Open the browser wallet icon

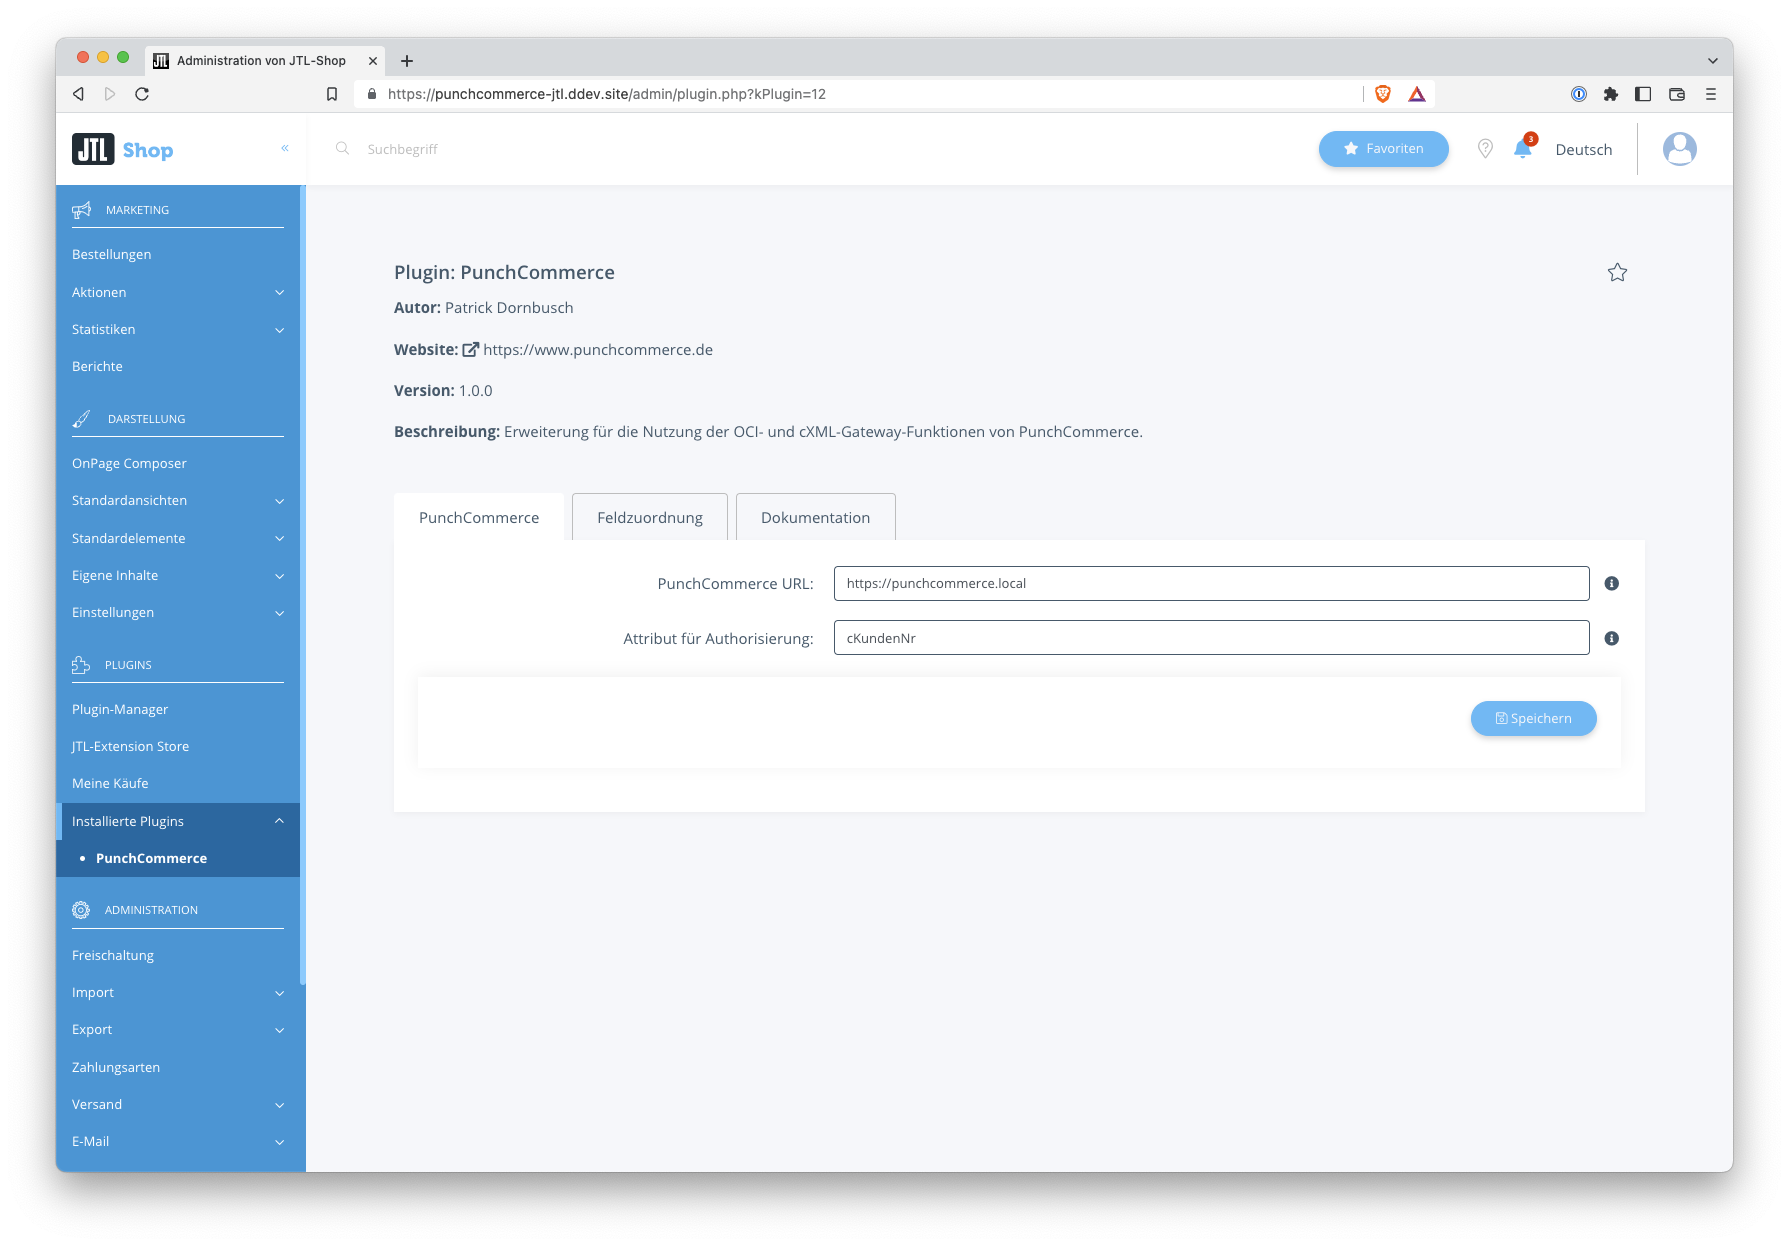(1677, 94)
